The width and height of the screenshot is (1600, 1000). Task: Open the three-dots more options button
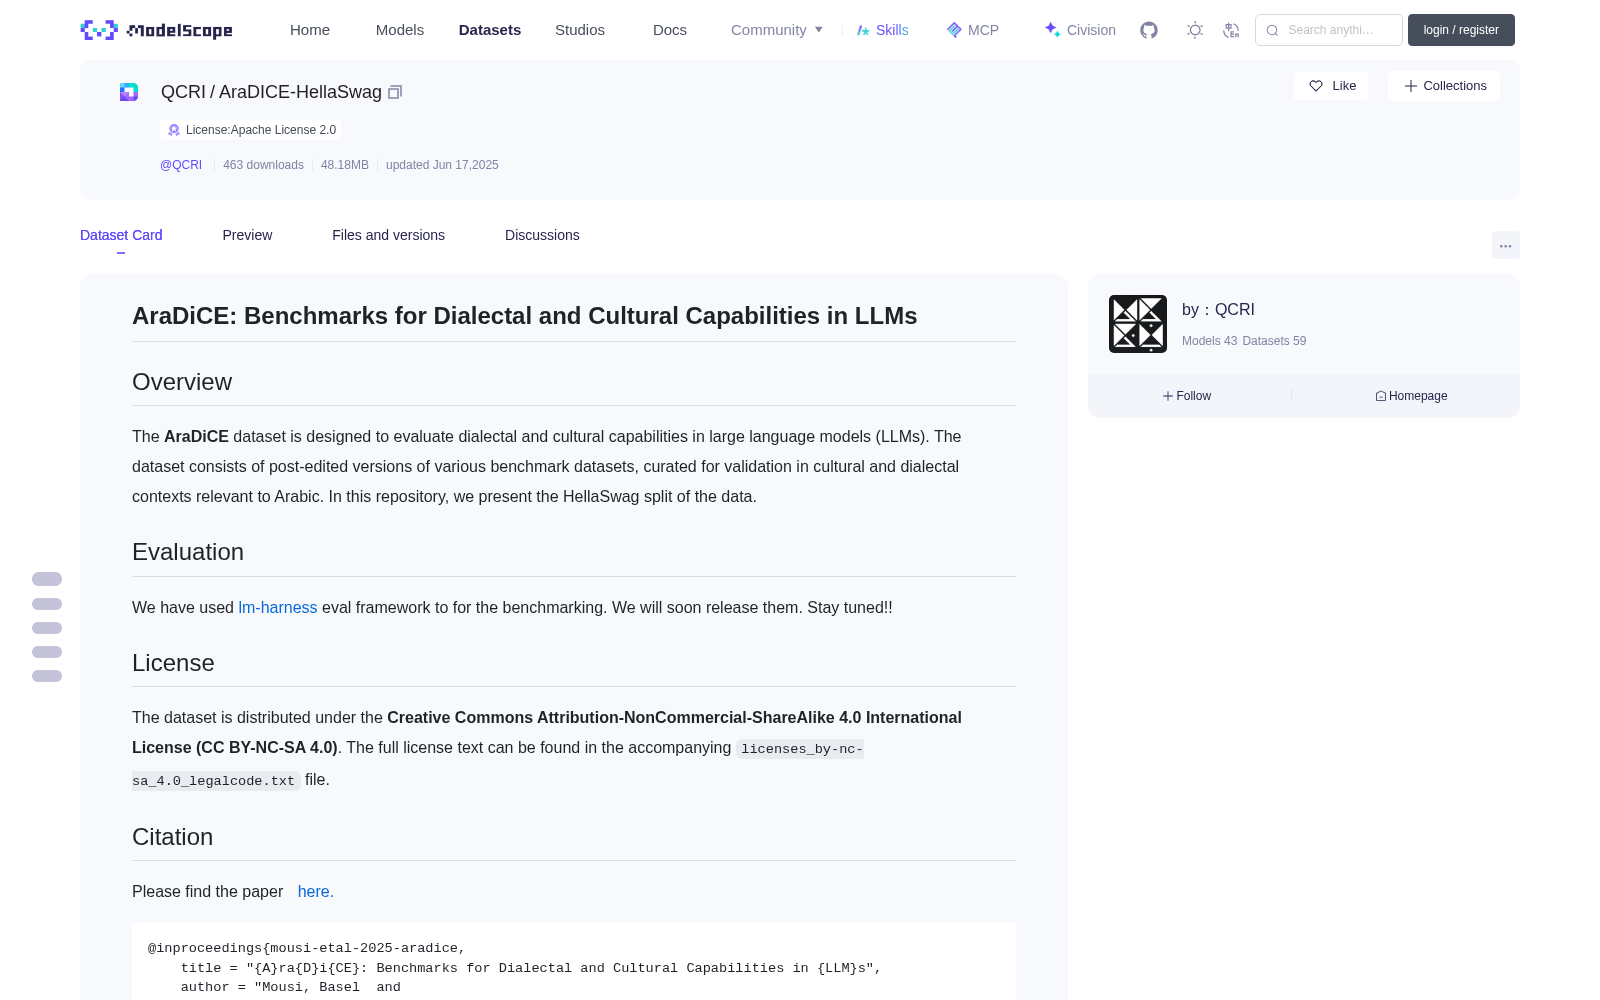[x=1506, y=245]
